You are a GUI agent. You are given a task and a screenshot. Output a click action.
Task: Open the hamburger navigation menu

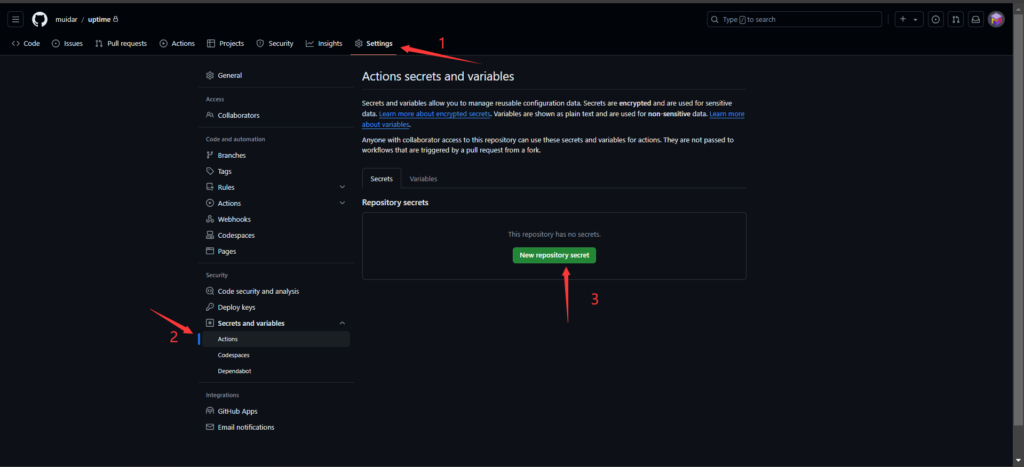16,20
